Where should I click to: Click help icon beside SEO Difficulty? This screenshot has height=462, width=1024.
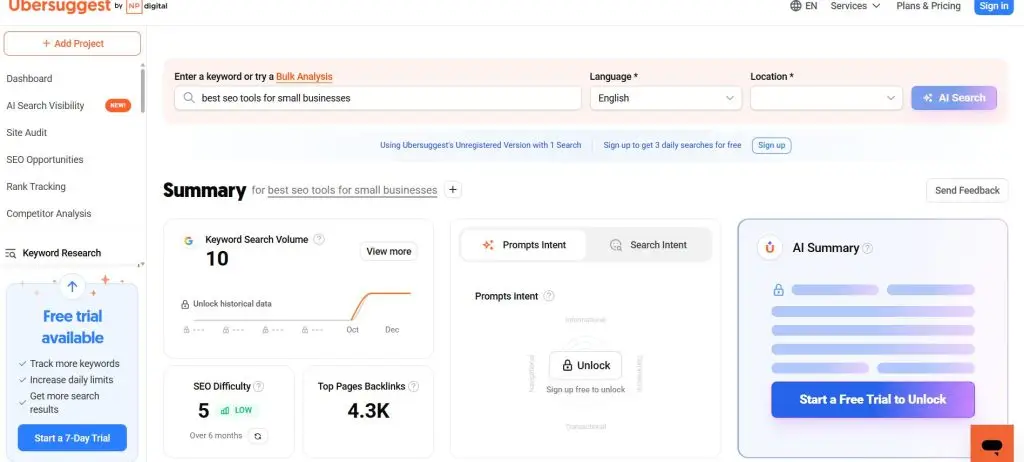[x=259, y=386]
